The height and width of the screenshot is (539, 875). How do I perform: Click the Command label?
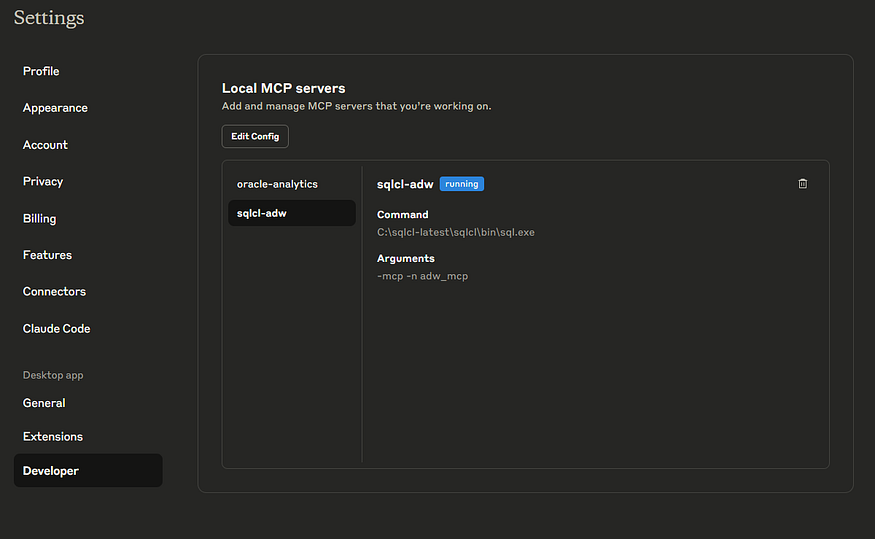click(402, 214)
